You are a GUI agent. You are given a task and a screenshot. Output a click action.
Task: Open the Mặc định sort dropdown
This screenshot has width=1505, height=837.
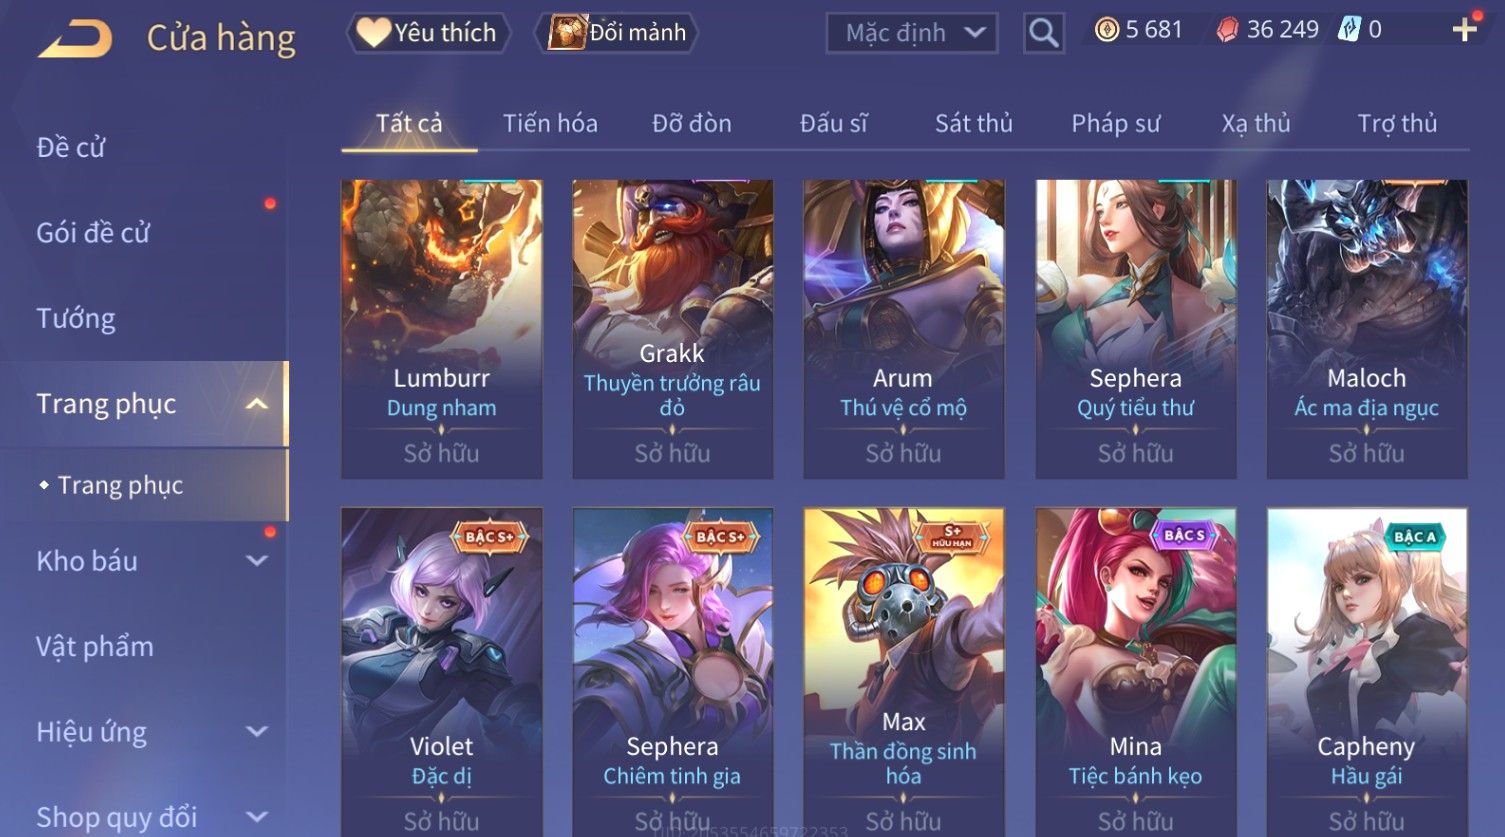(912, 33)
